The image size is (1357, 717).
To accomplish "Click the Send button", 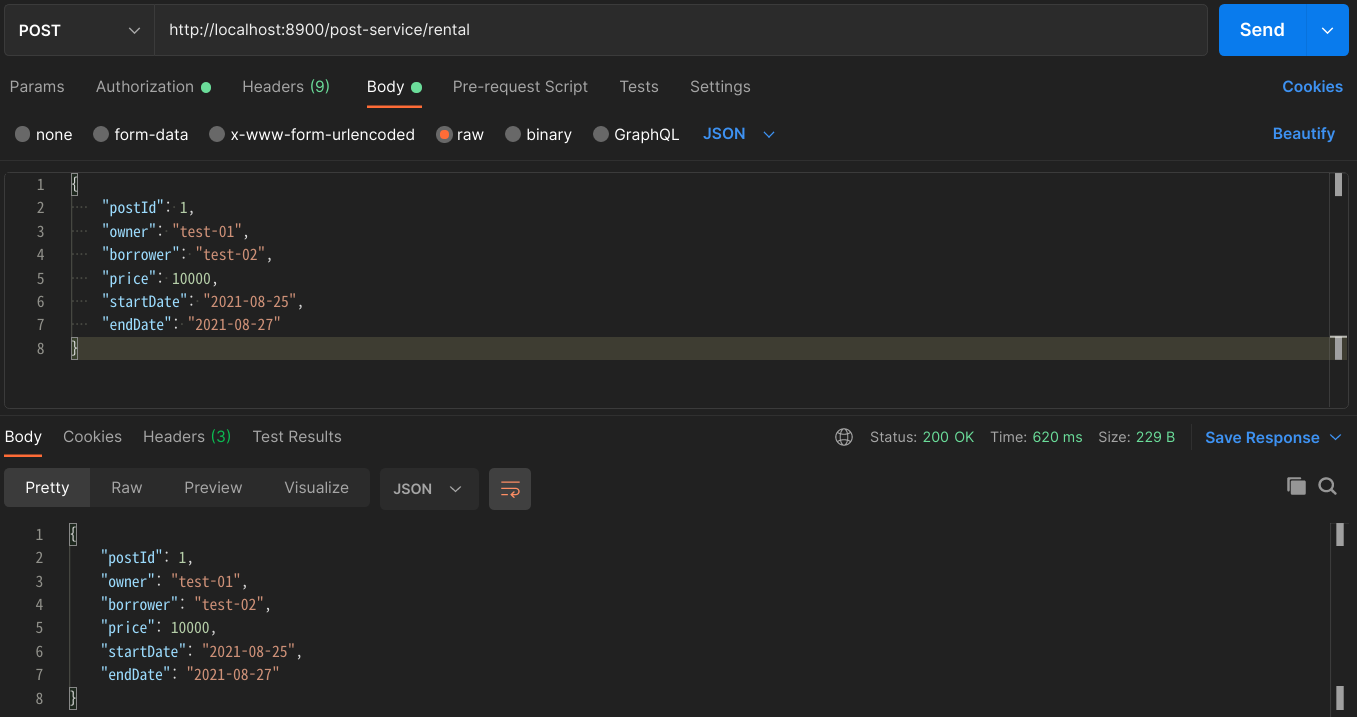I will [x=1260, y=29].
